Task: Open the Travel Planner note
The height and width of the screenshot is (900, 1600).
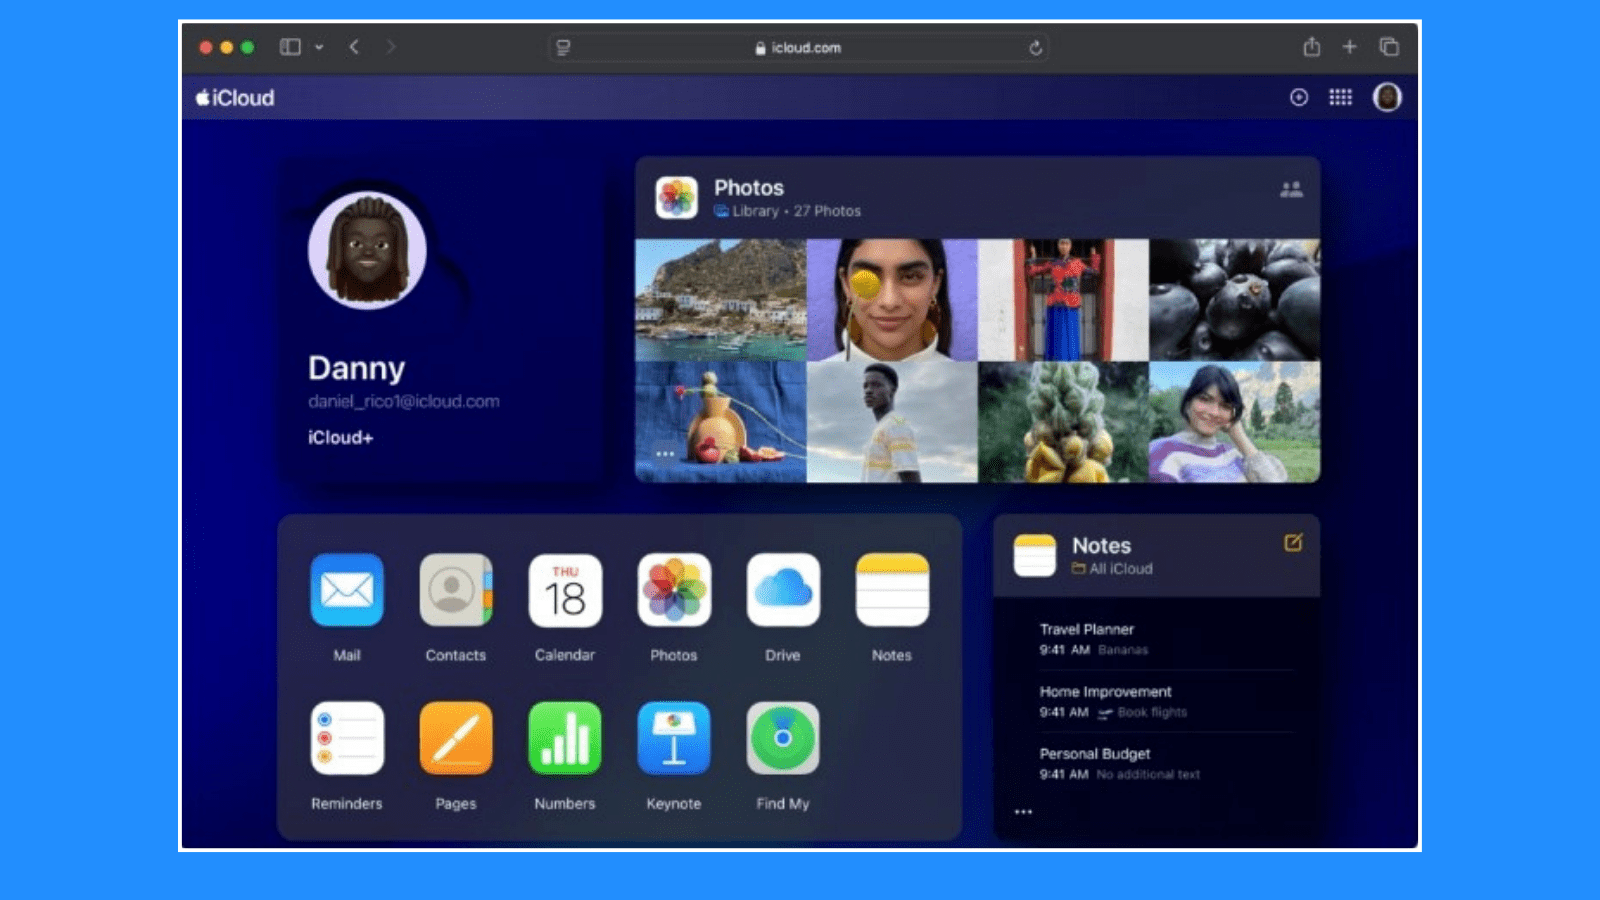Action: tap(1085, 629)
